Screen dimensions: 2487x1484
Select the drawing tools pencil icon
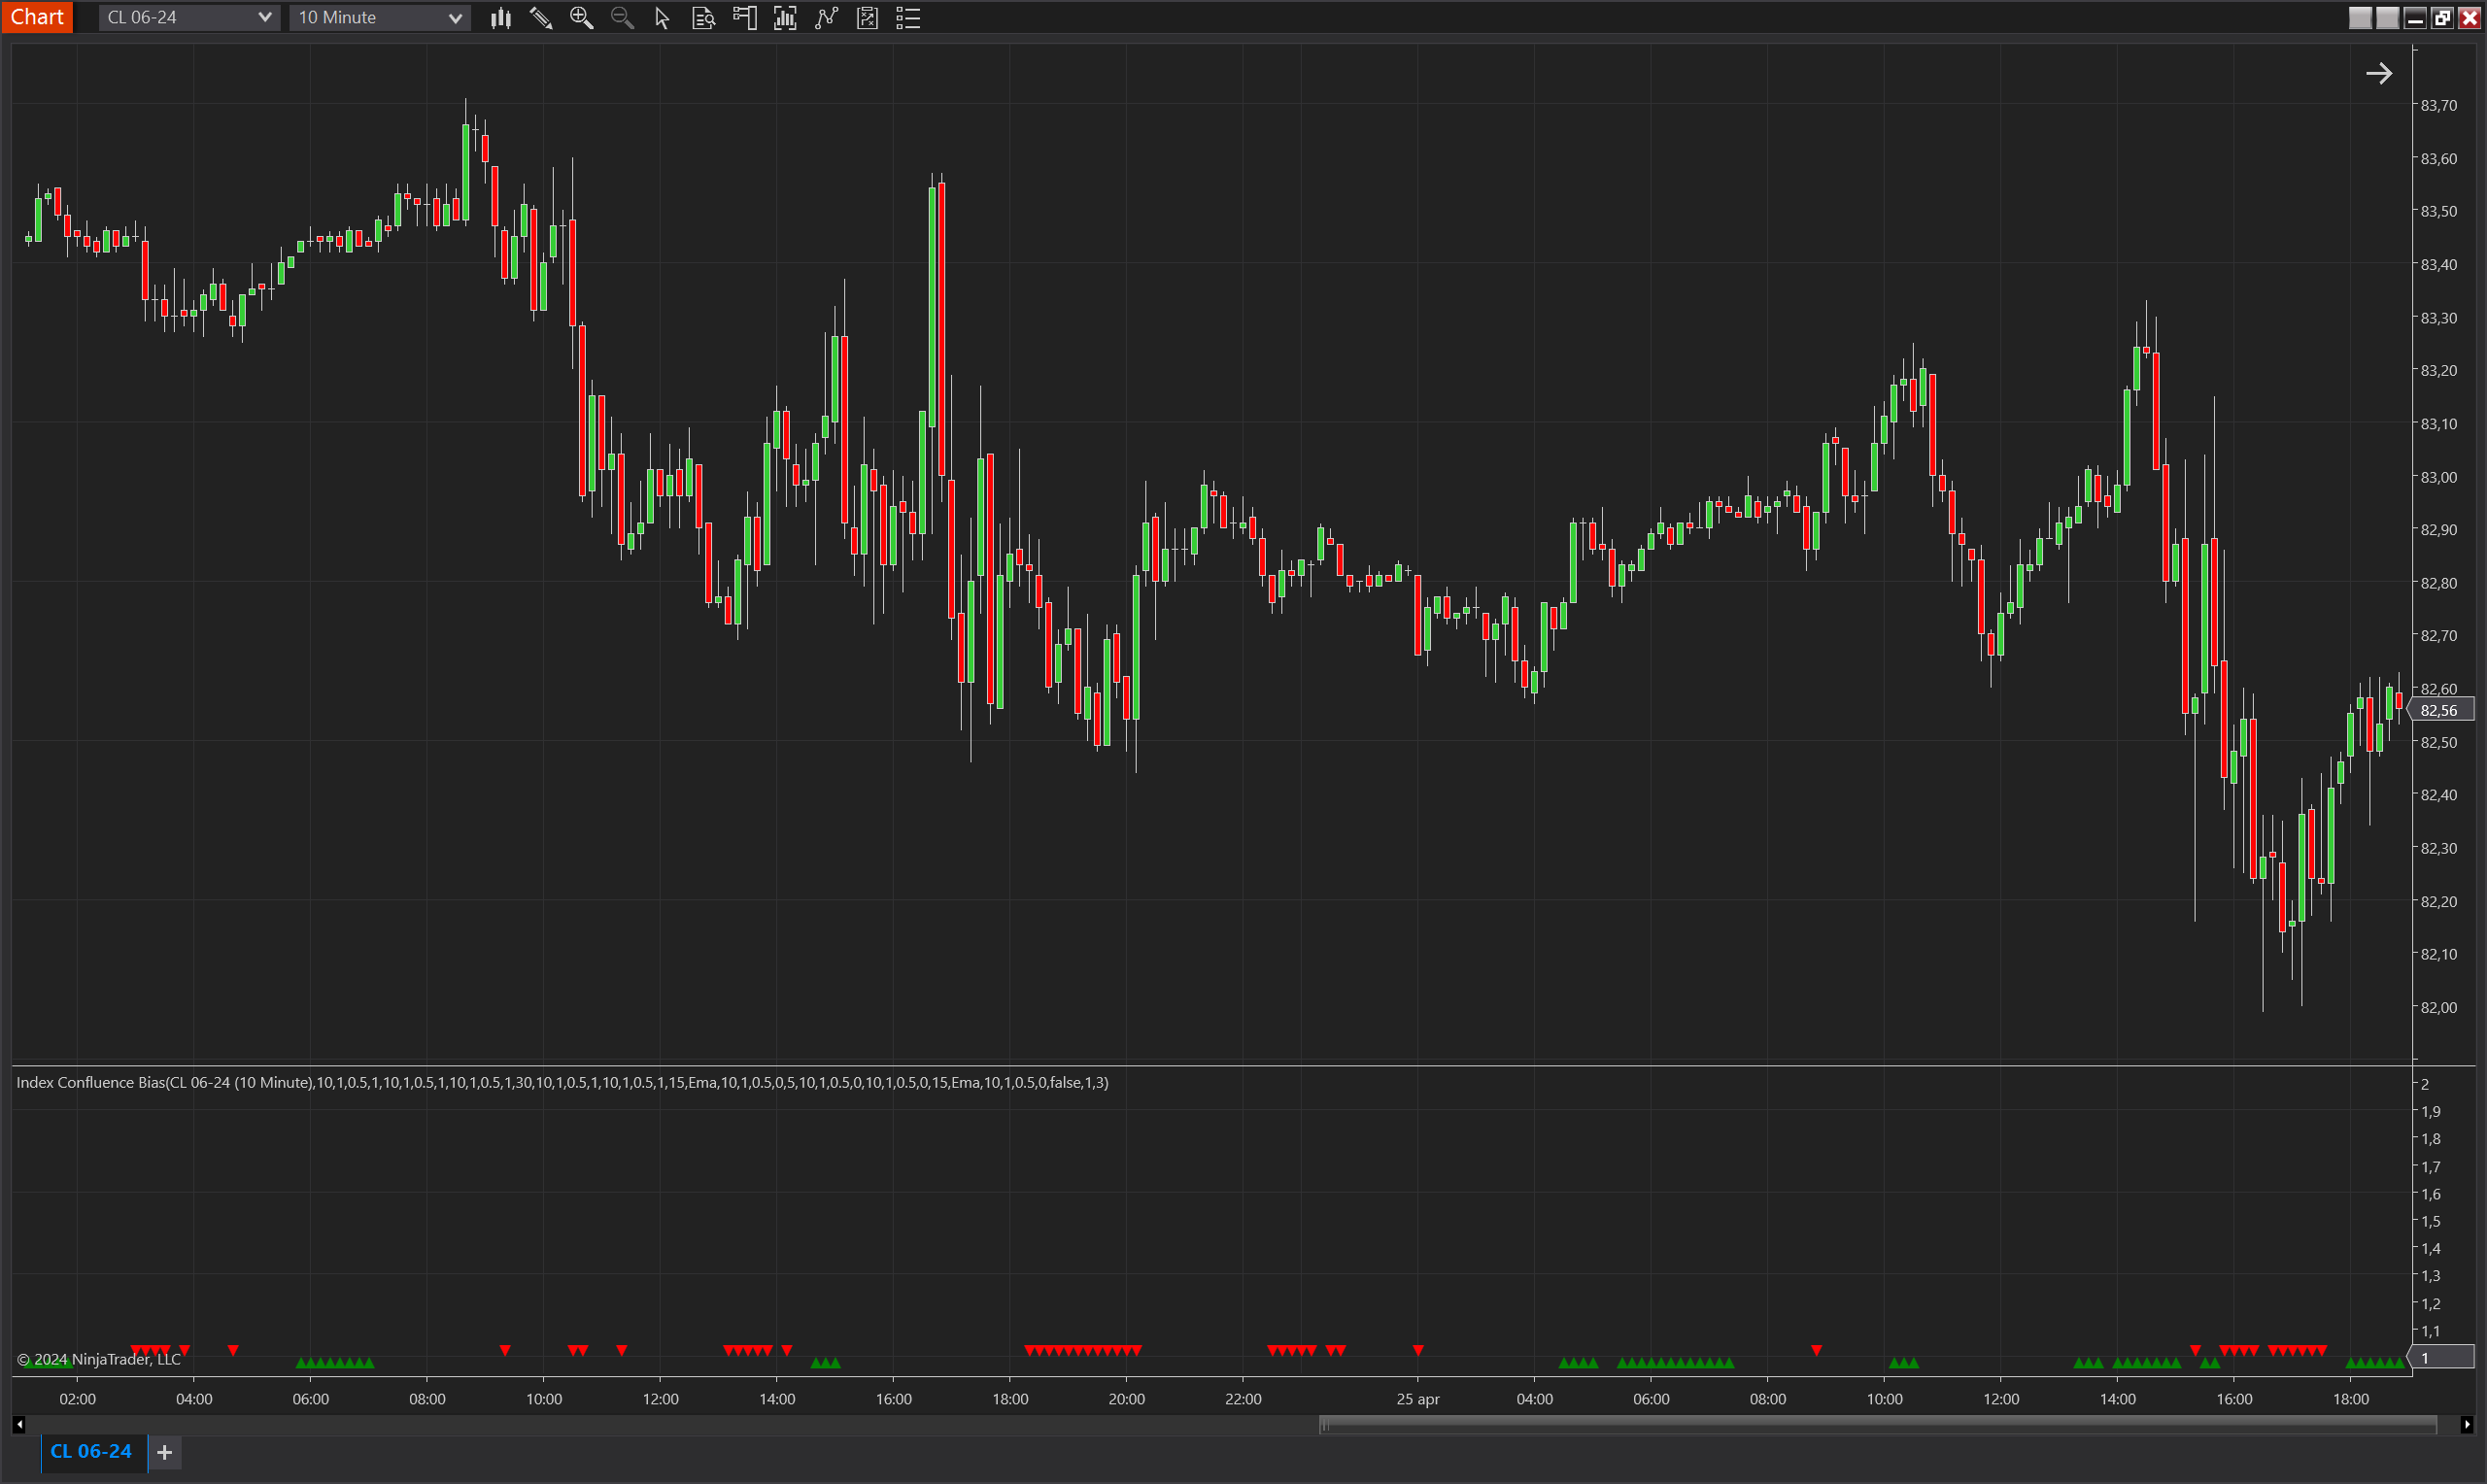541,17
